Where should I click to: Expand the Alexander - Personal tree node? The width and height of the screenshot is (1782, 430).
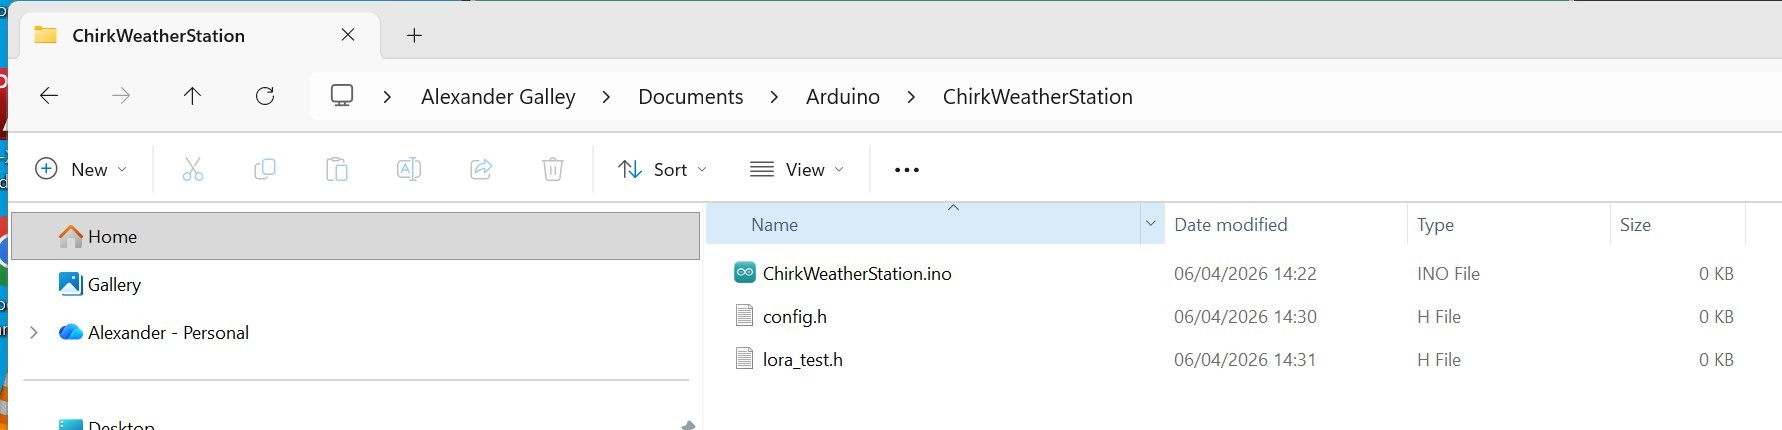[34, 333]
